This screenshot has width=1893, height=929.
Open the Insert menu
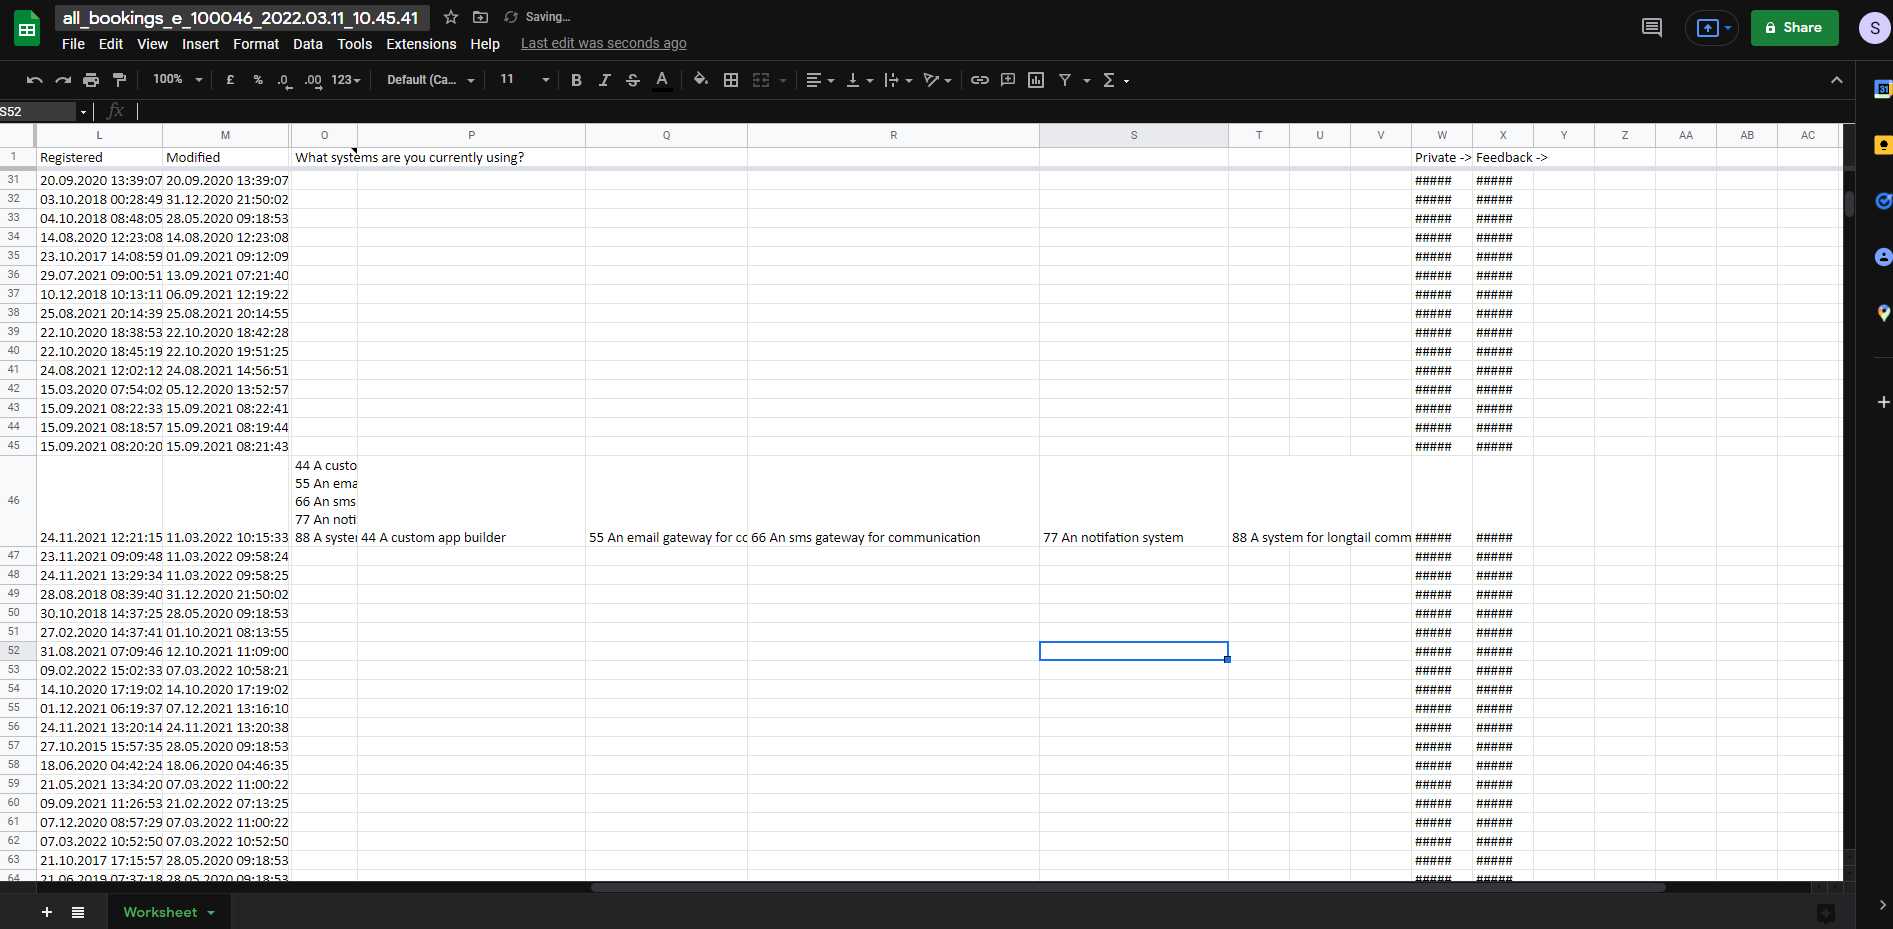[x=200, y=44]
